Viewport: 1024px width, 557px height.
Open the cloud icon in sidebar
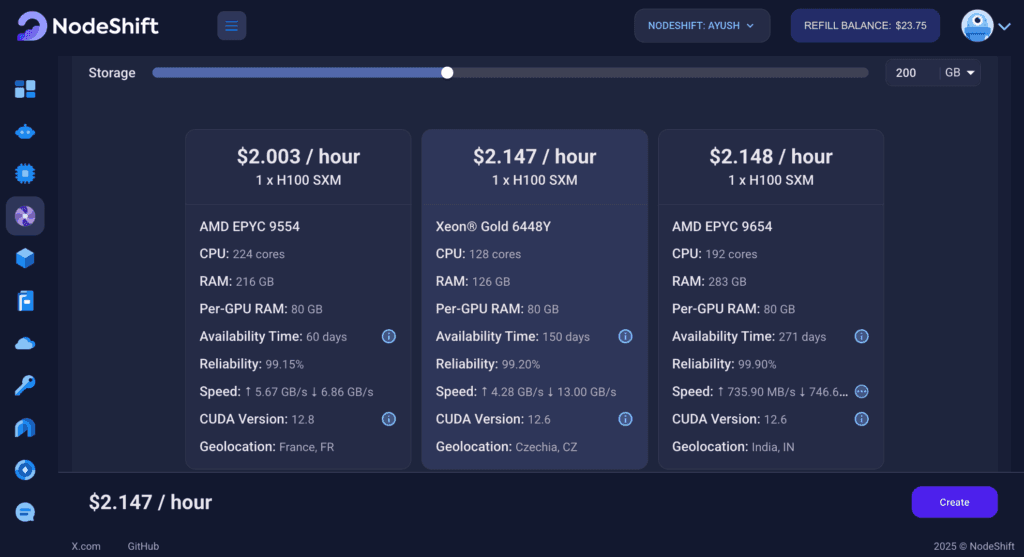click(x=25, y=343)
